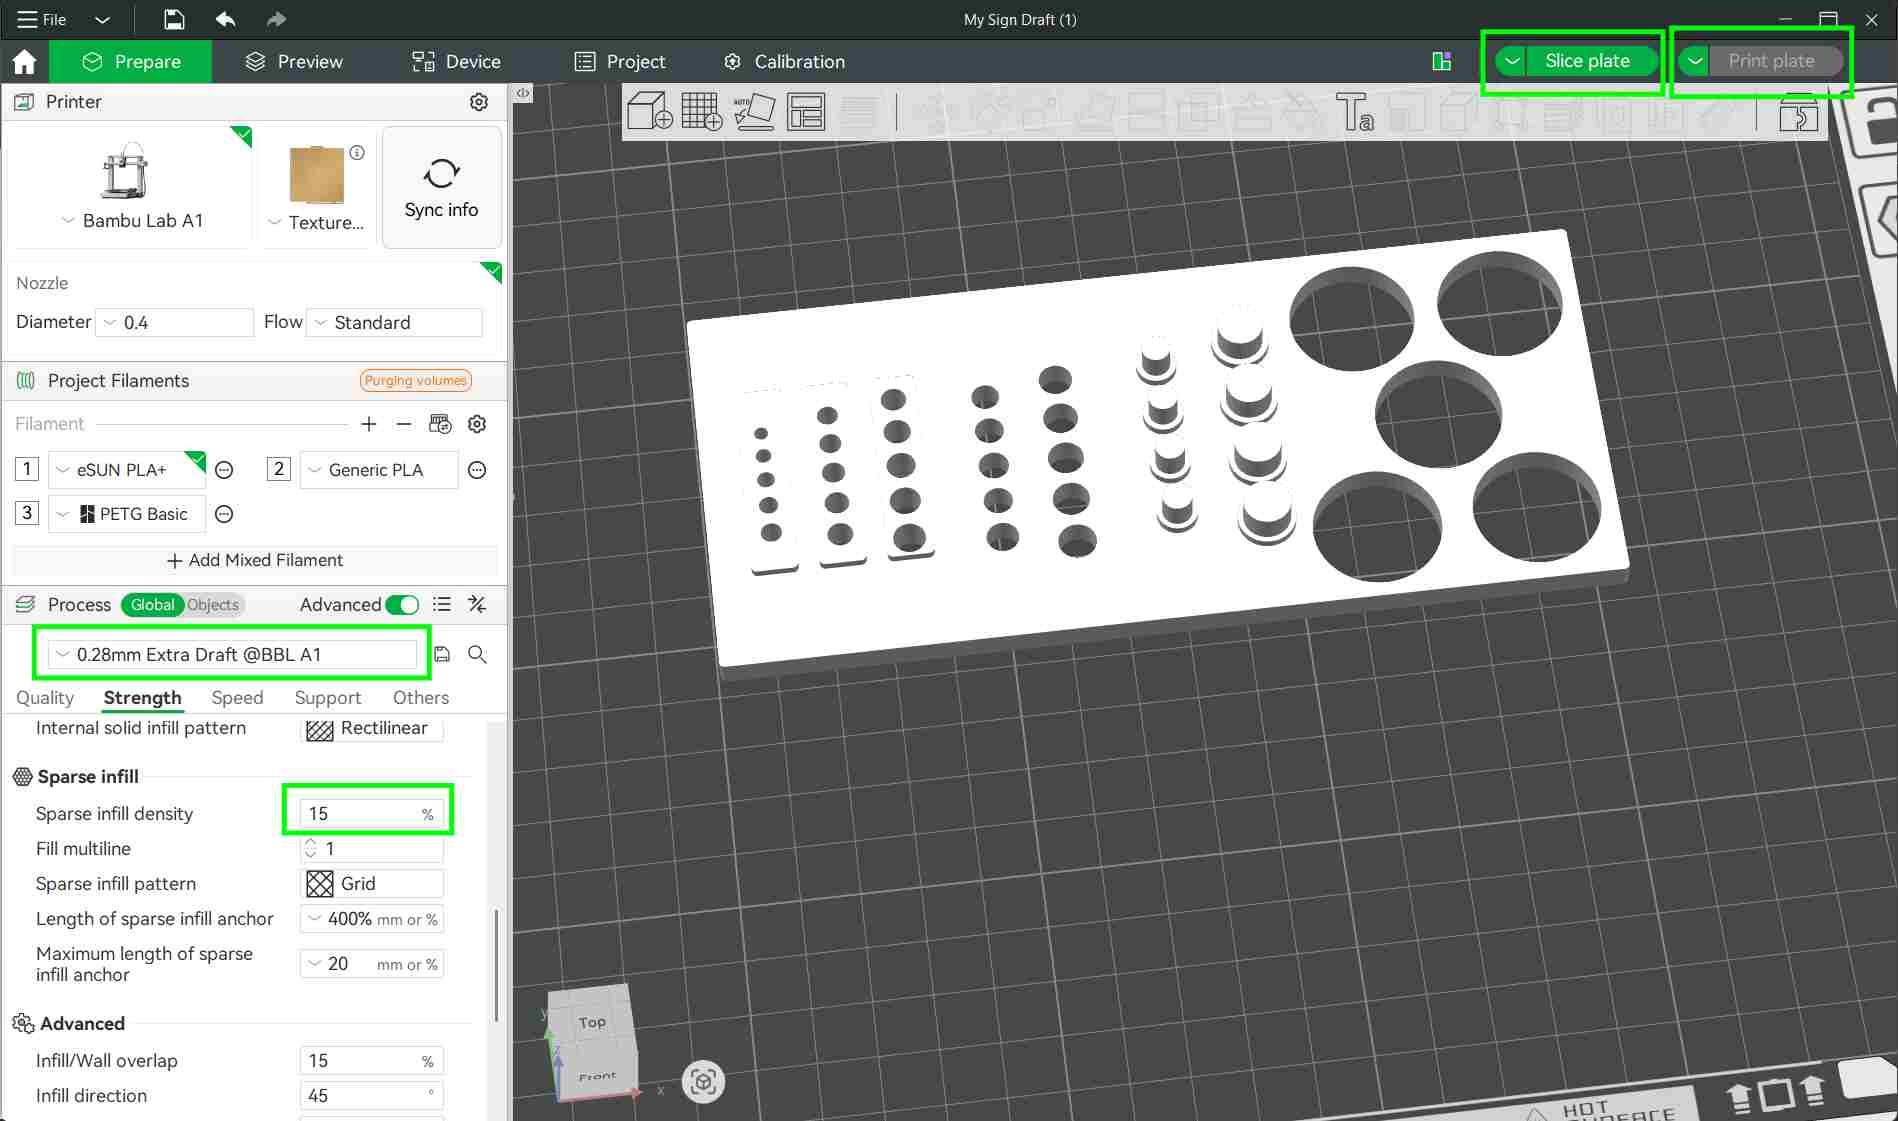Compare presets using the compare icon
Screen dimensions: 1898x1121
pyautogui.click(x=477, y=604)
